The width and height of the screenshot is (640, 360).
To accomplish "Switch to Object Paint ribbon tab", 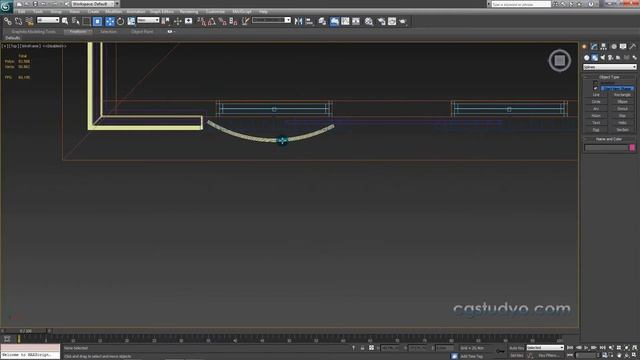I will click(x=142, y=31).
